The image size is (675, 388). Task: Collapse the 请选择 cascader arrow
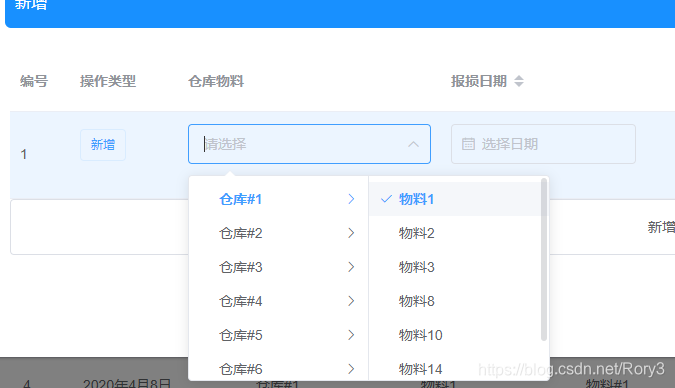[x=413, y=144]
